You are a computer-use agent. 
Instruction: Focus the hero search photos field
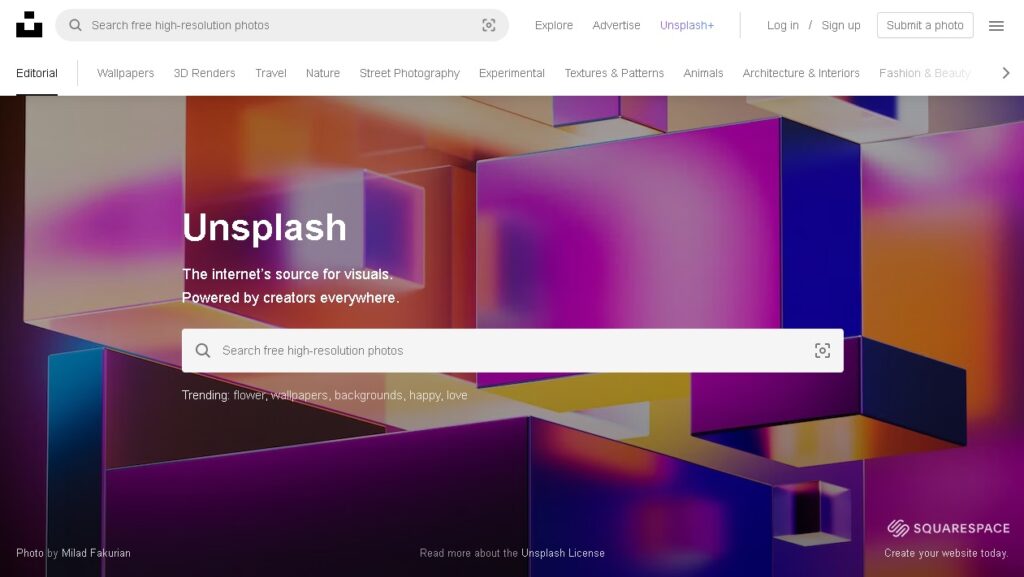click(x=513, y=351)
